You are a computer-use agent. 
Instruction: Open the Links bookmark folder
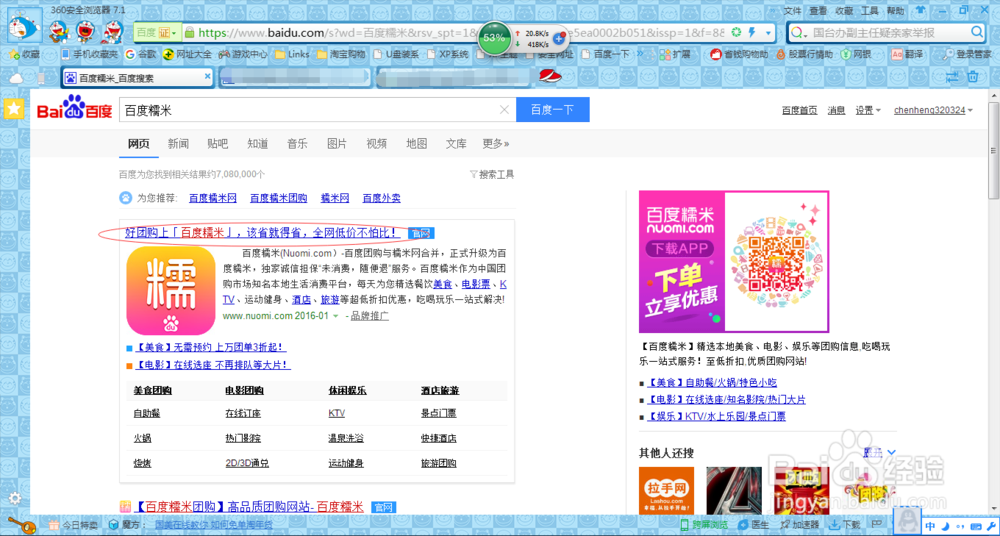(291, 55)
